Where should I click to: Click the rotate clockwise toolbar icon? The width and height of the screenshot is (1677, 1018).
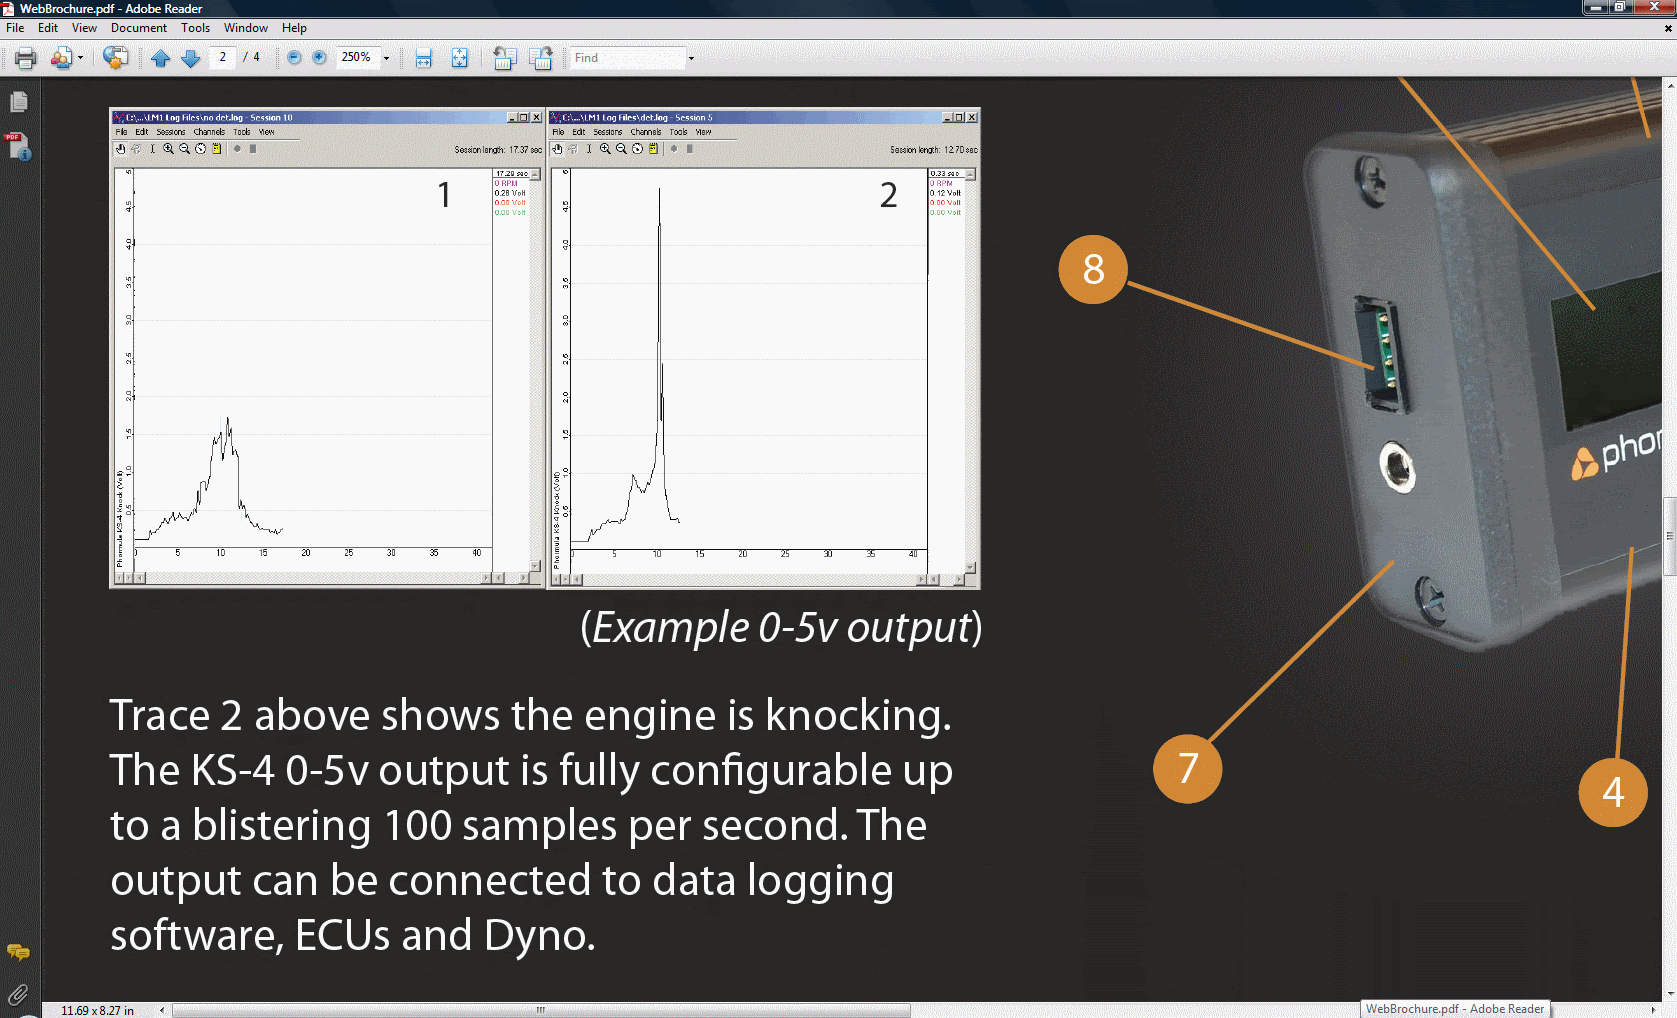[541, 58]
